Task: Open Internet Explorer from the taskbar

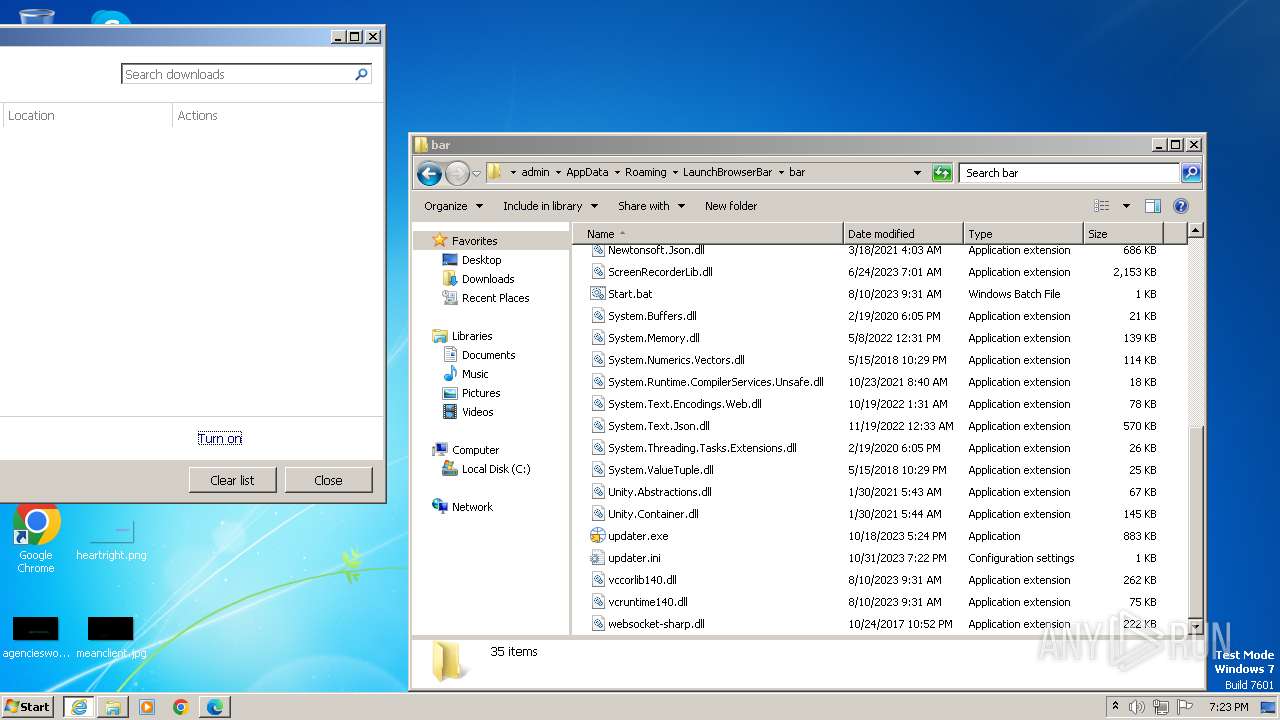Action: coord(79,707)
